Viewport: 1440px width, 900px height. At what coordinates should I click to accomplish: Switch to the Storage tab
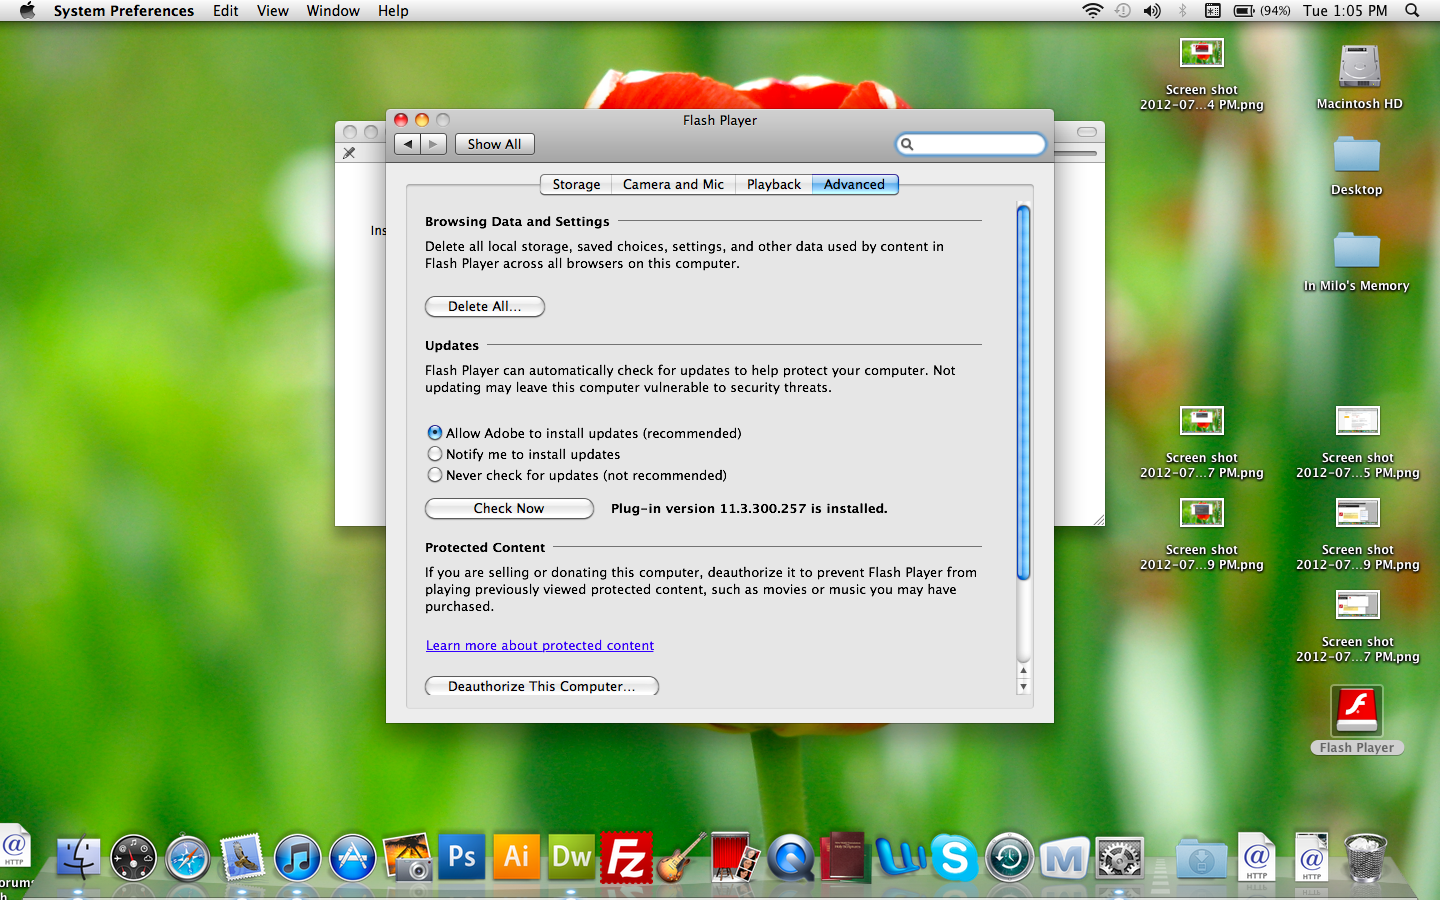tap(576, 184)
